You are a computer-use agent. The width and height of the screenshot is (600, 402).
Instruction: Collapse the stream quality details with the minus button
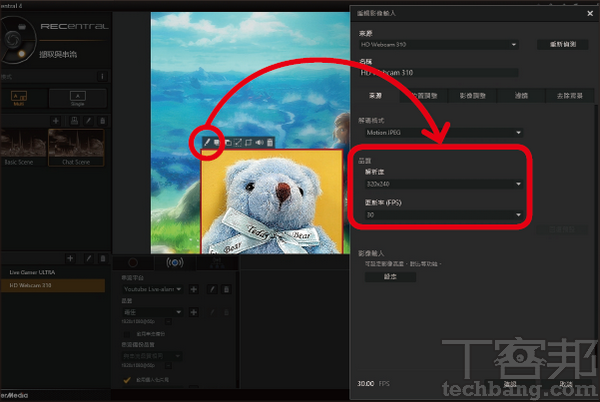(168, 322)
